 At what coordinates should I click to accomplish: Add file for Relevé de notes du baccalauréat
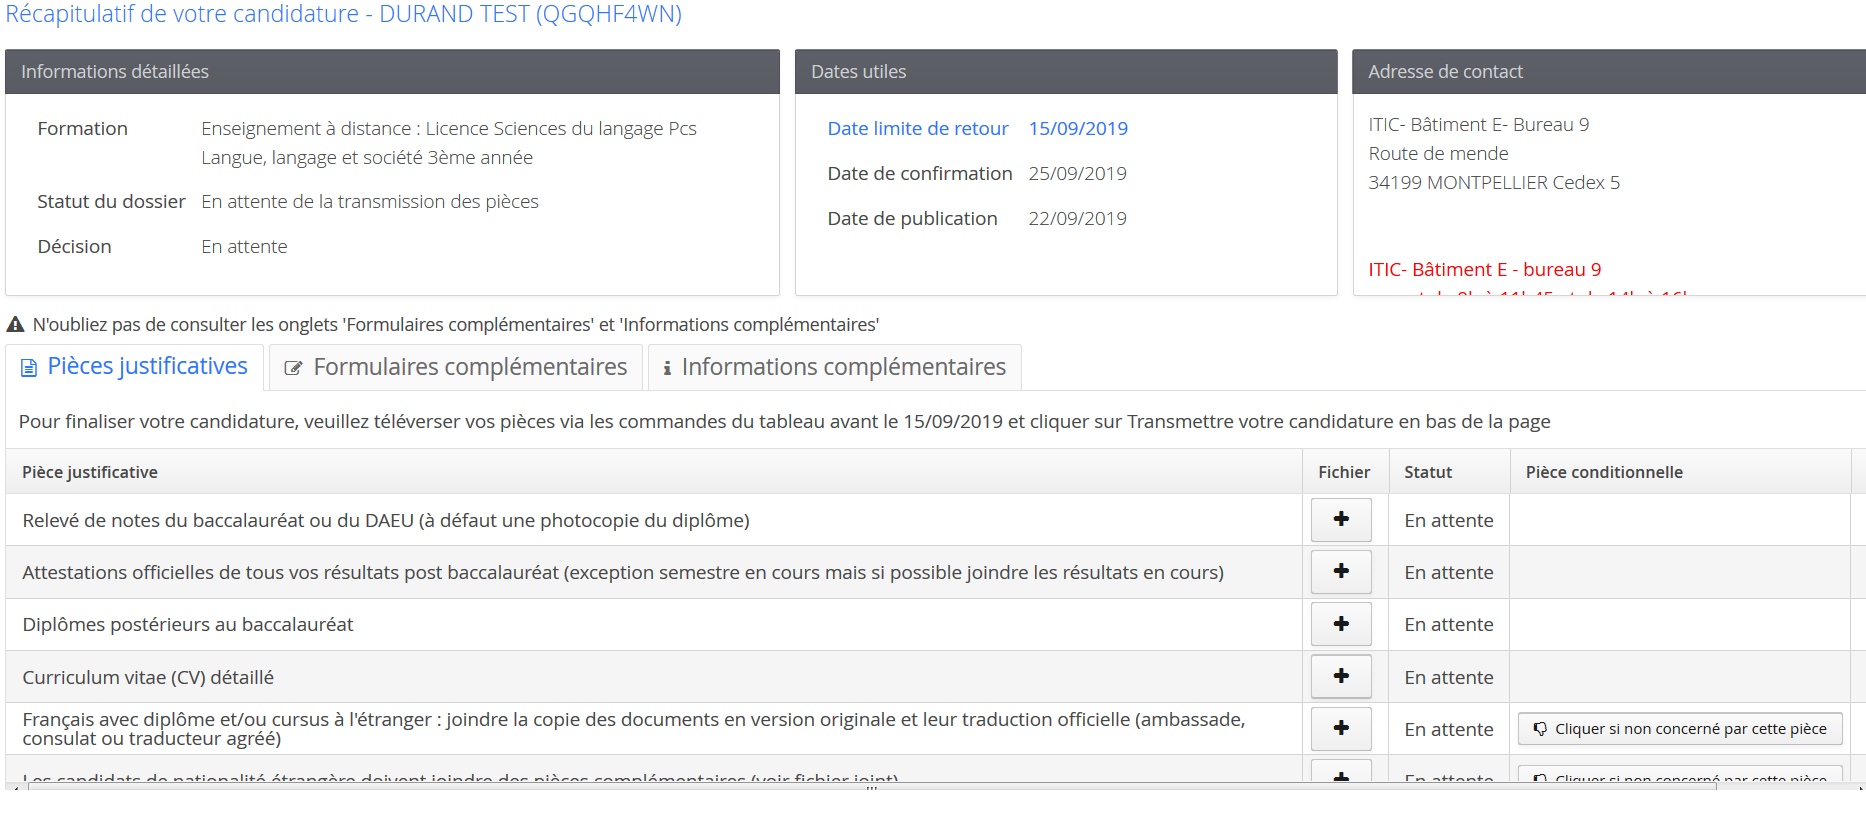(1341, 520)
